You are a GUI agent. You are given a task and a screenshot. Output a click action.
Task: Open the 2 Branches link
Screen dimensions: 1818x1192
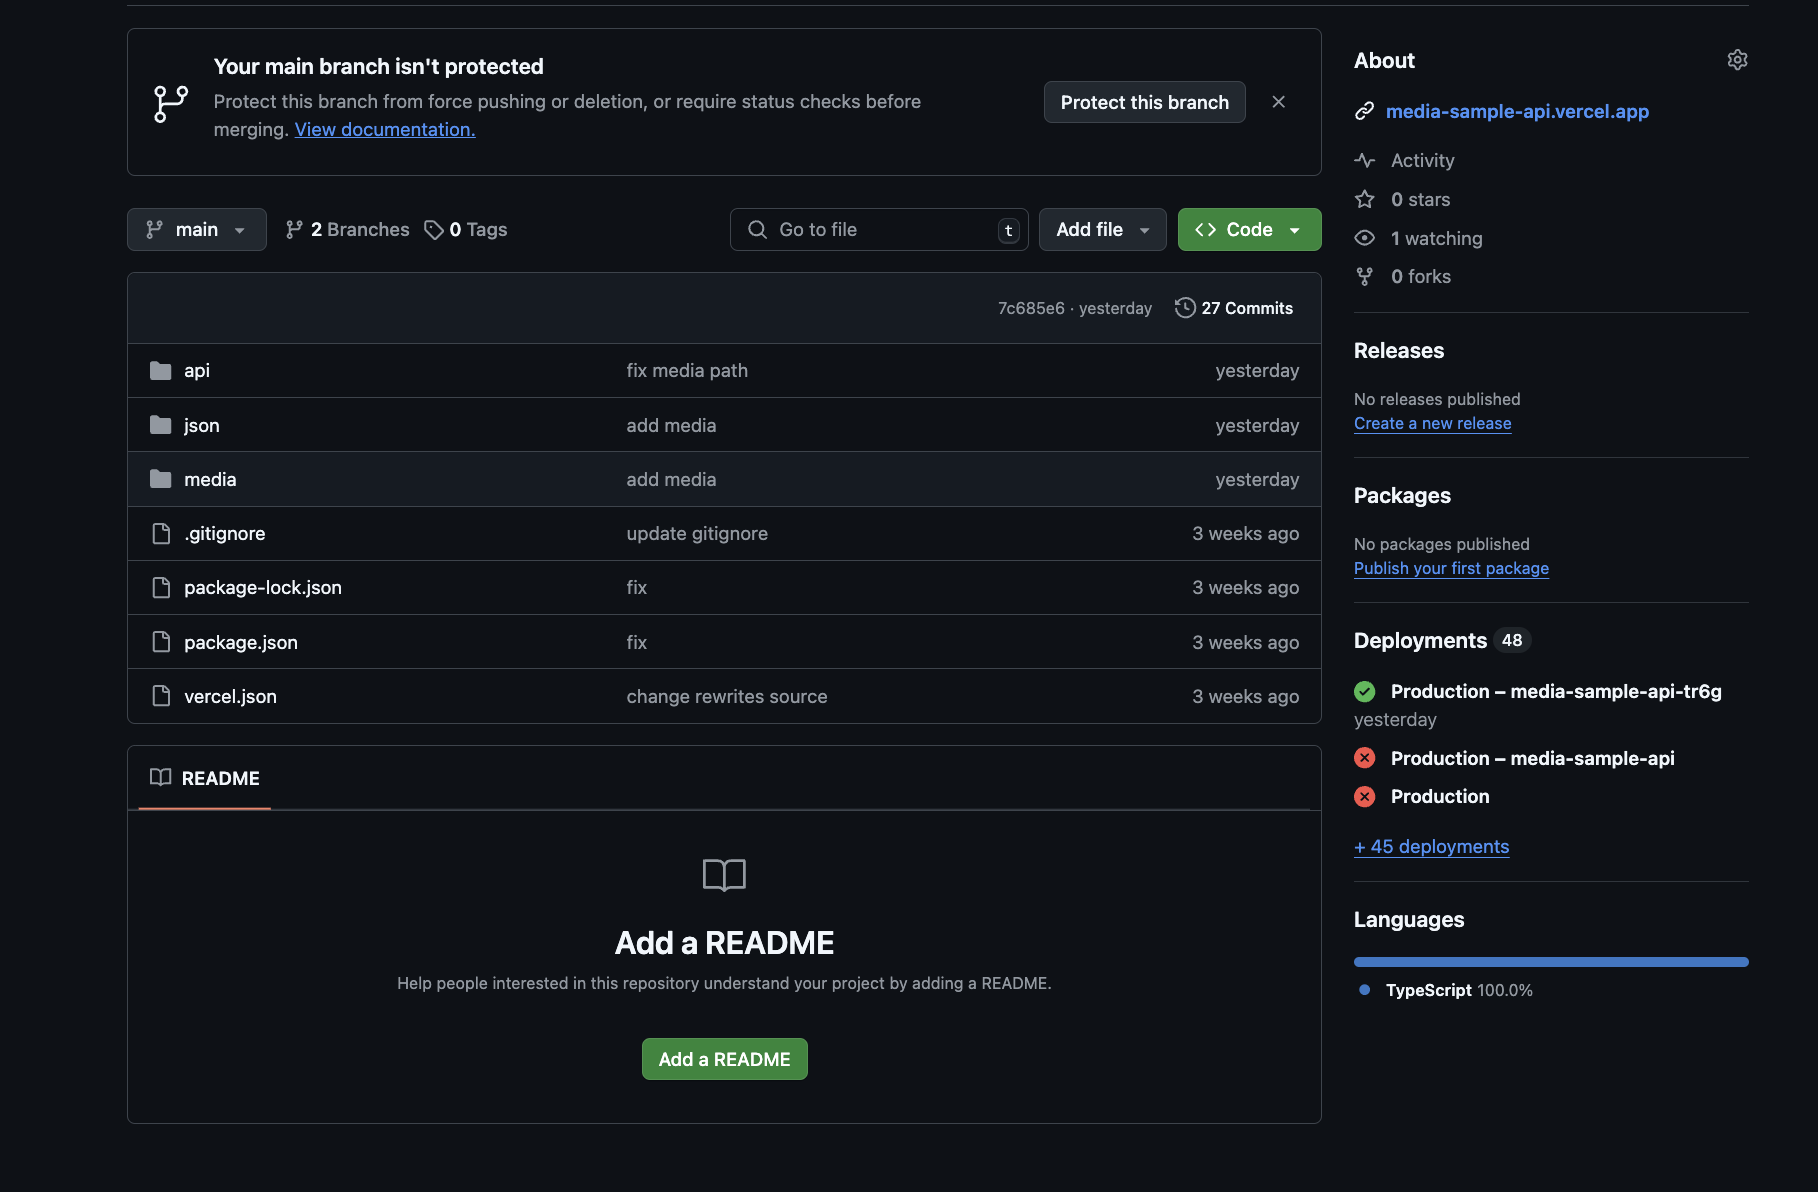tap(347, 230)
